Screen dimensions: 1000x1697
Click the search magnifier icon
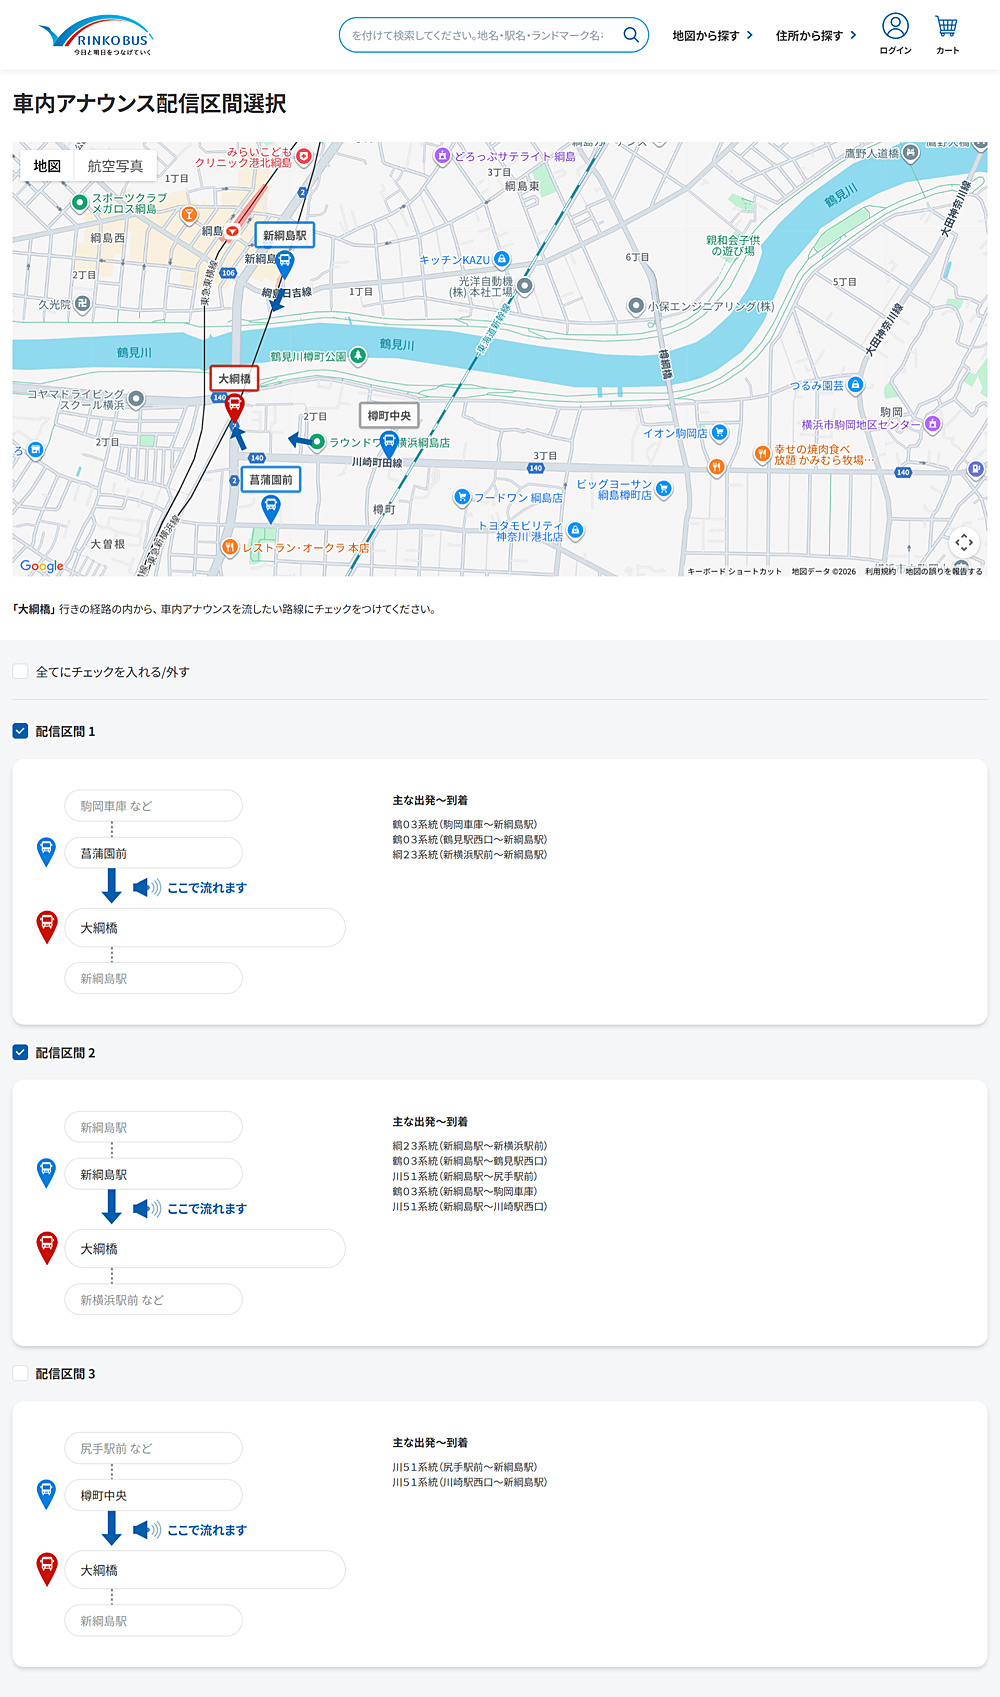tap(630, 35)
